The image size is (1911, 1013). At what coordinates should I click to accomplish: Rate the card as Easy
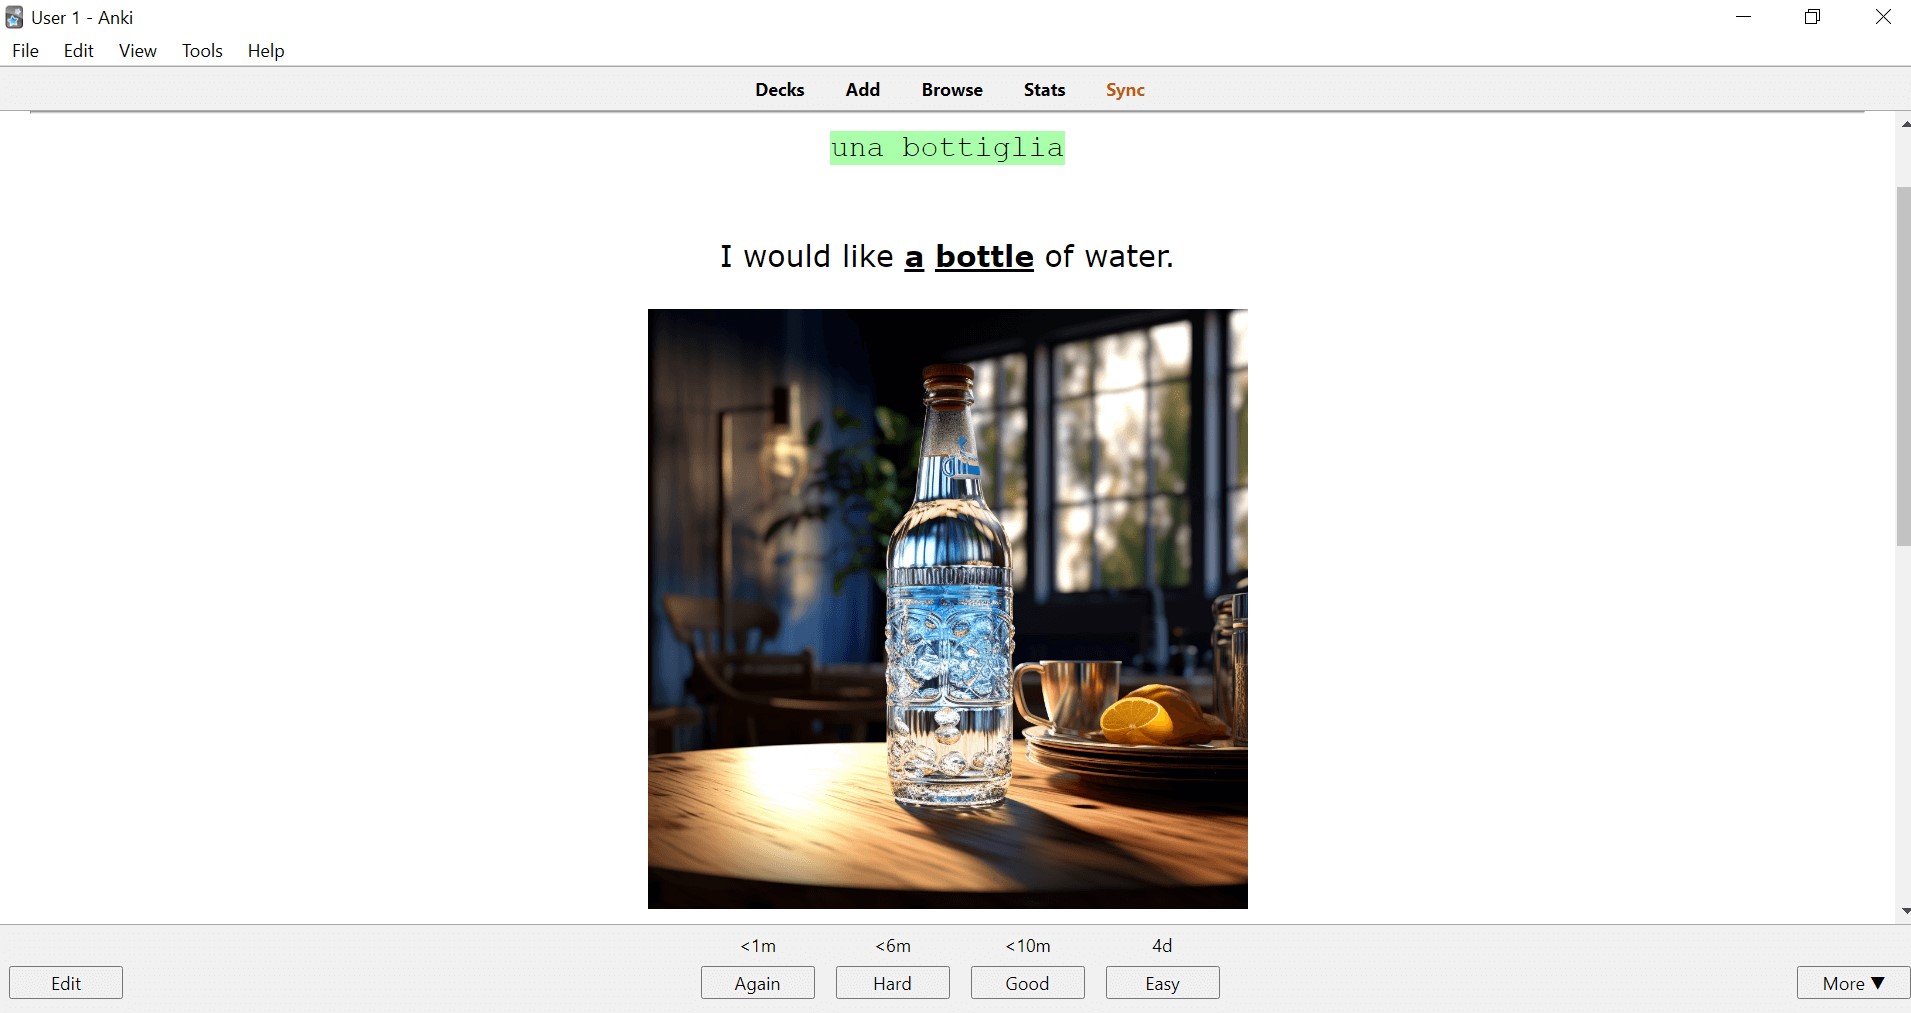pos(1162,983)
